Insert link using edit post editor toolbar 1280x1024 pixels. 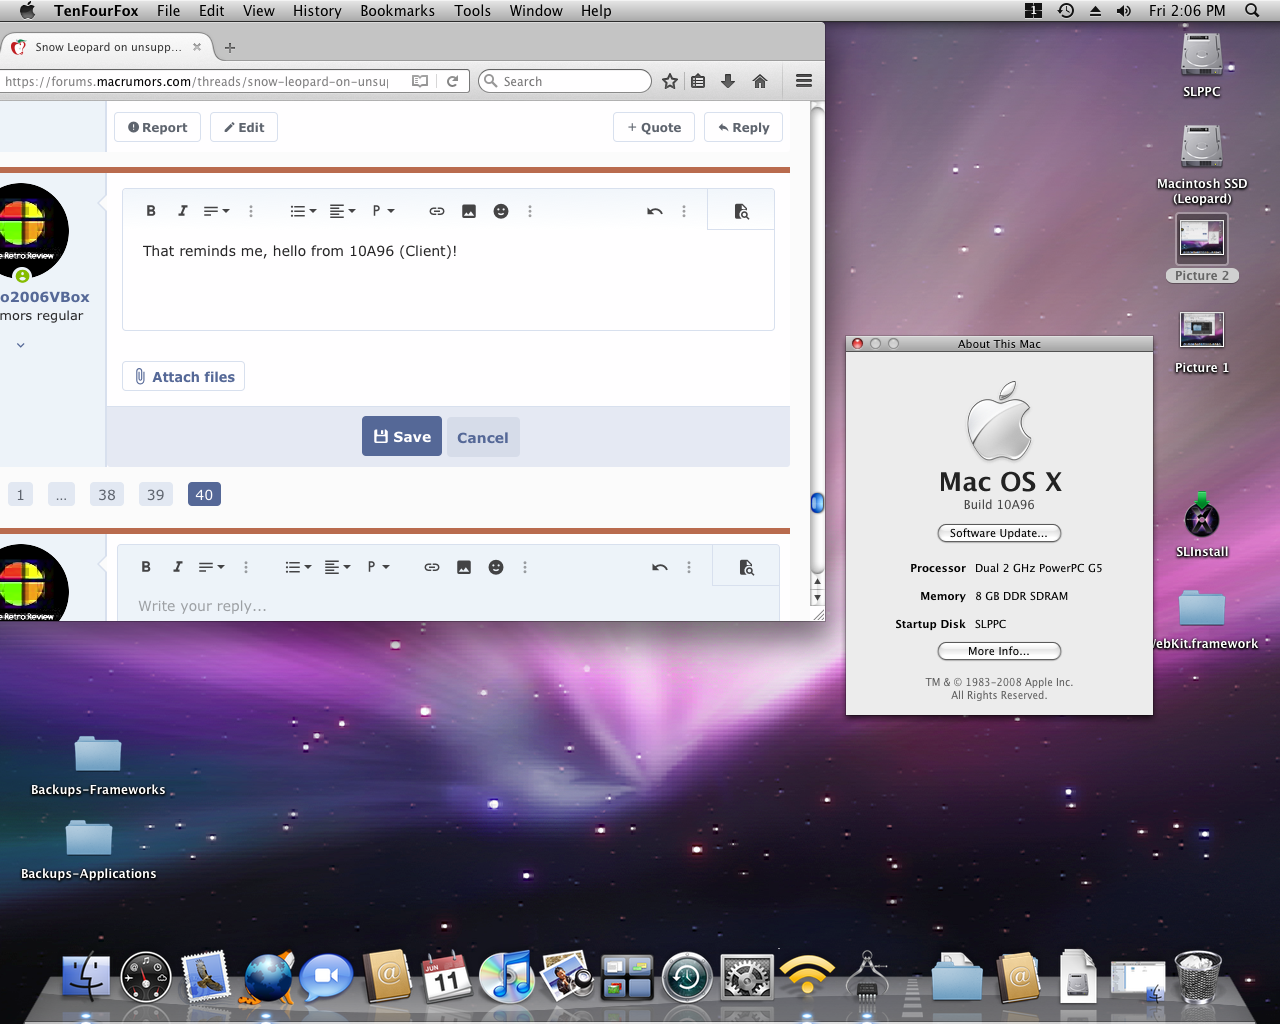(x=437, y=211)
